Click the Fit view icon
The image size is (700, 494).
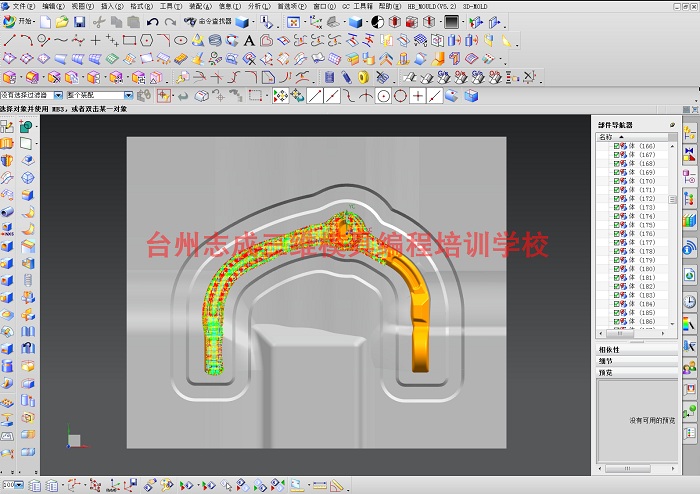[x=293, y=22]
